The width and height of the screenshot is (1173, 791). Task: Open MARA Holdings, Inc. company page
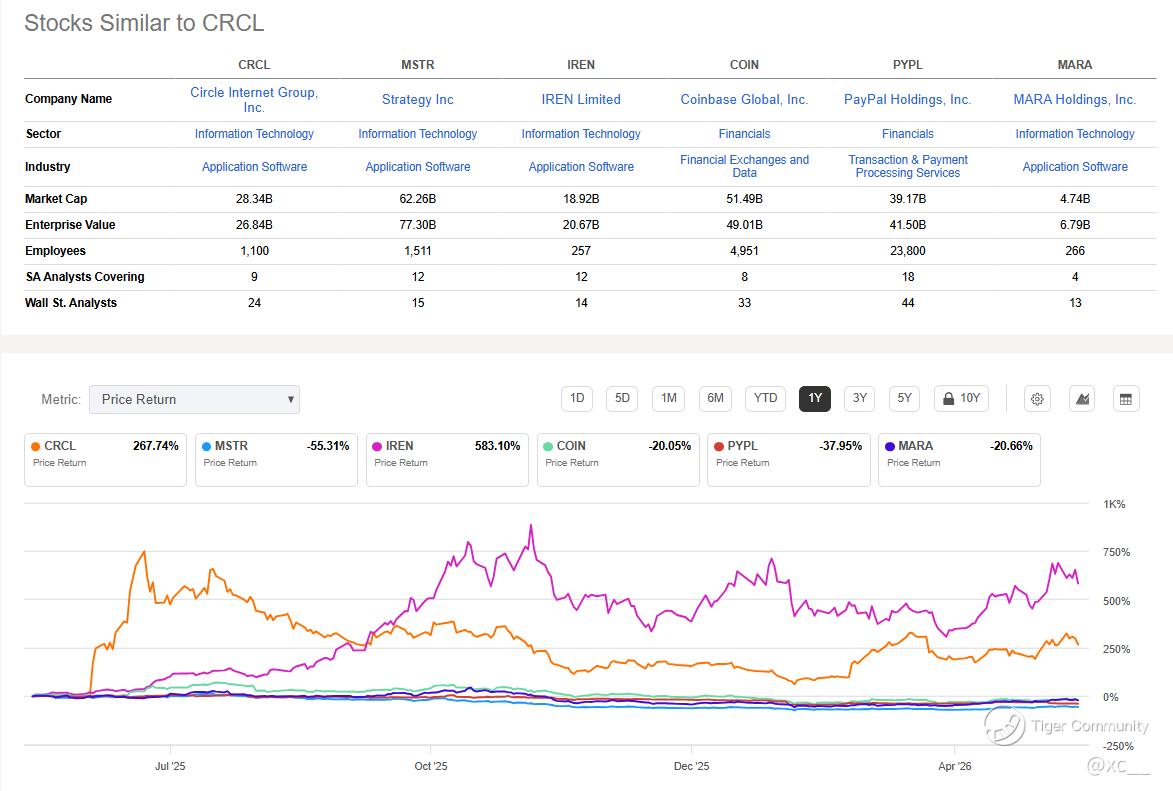pyautogui.click(x=1075, y=100)
